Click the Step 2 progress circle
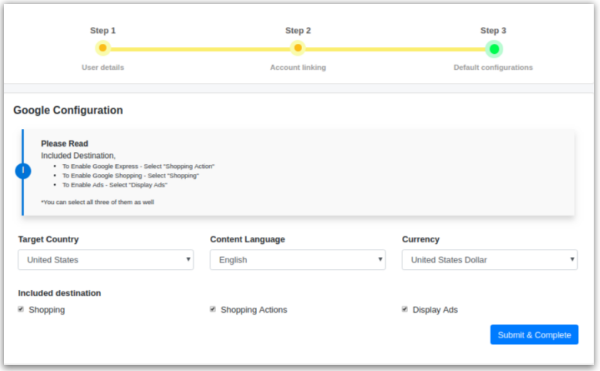The width and height of the screenshot is (600, 371). (x=298, y=48)
